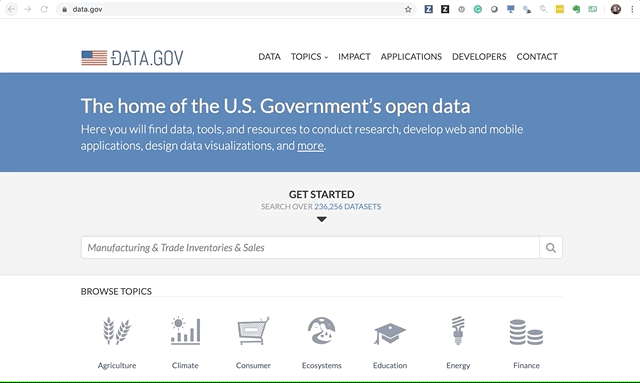
Task: Open the Evernote elephant extension
Action: point(576,9)
